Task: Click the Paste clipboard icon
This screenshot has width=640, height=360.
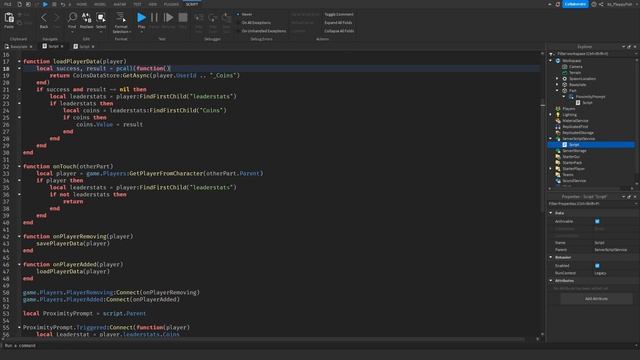Action: pos(9,18)
